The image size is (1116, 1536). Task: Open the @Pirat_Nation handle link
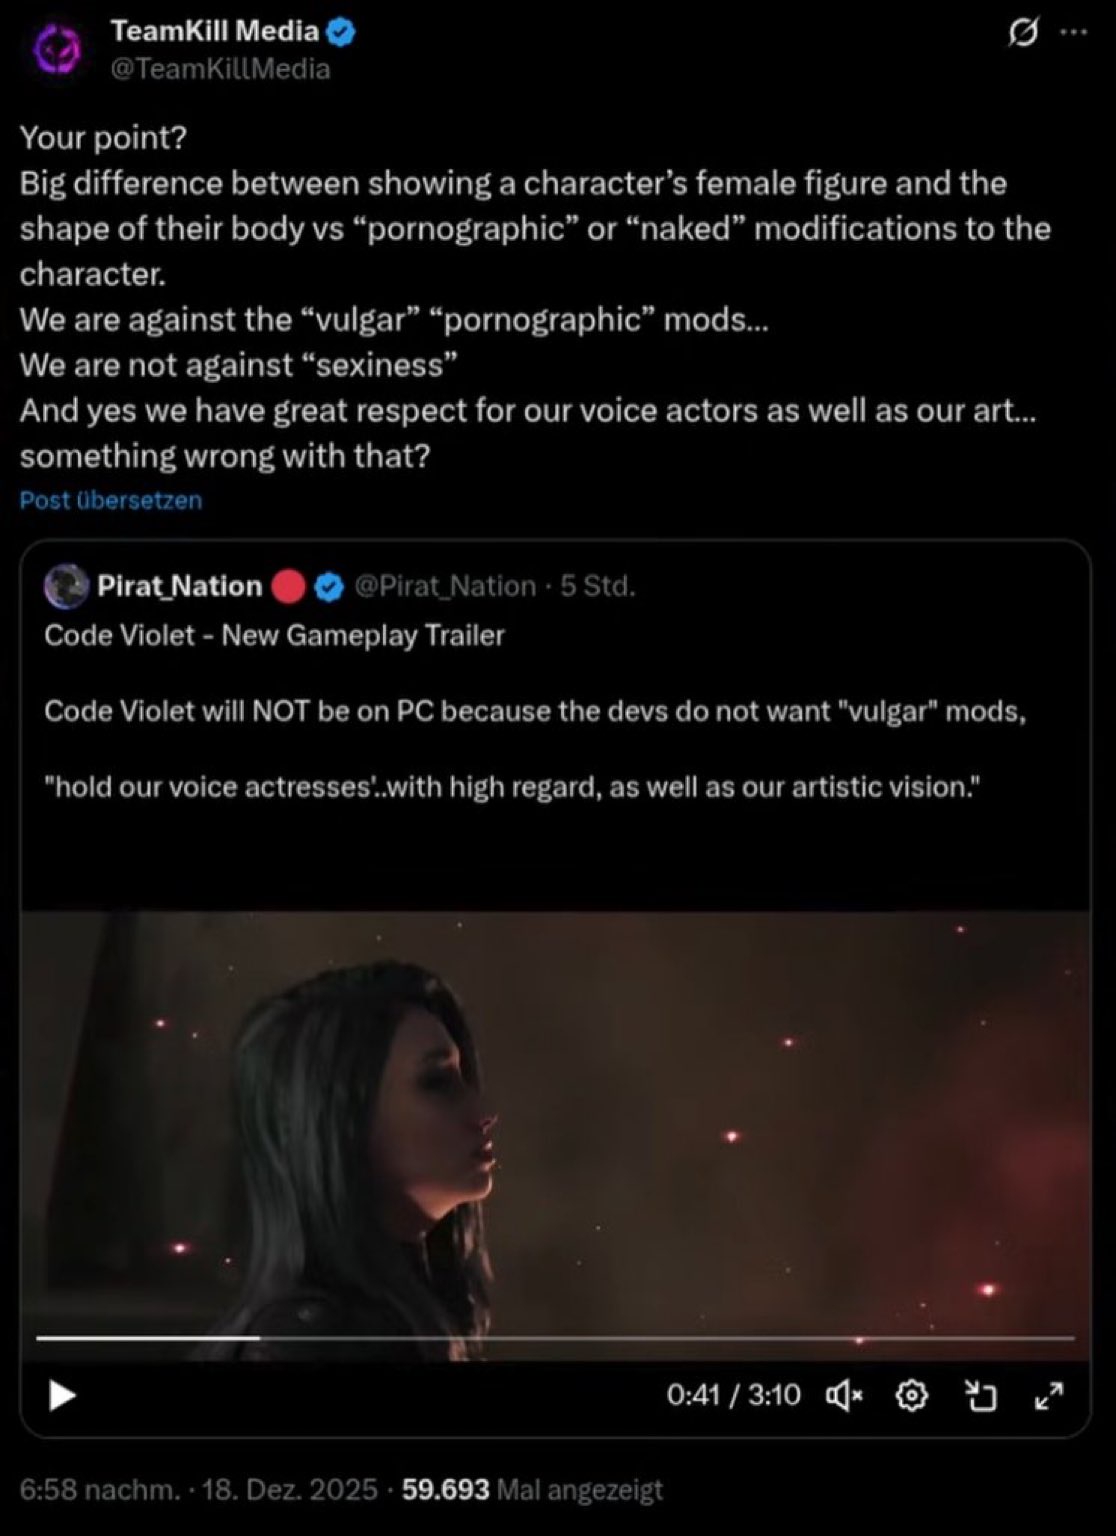(445, 586)
